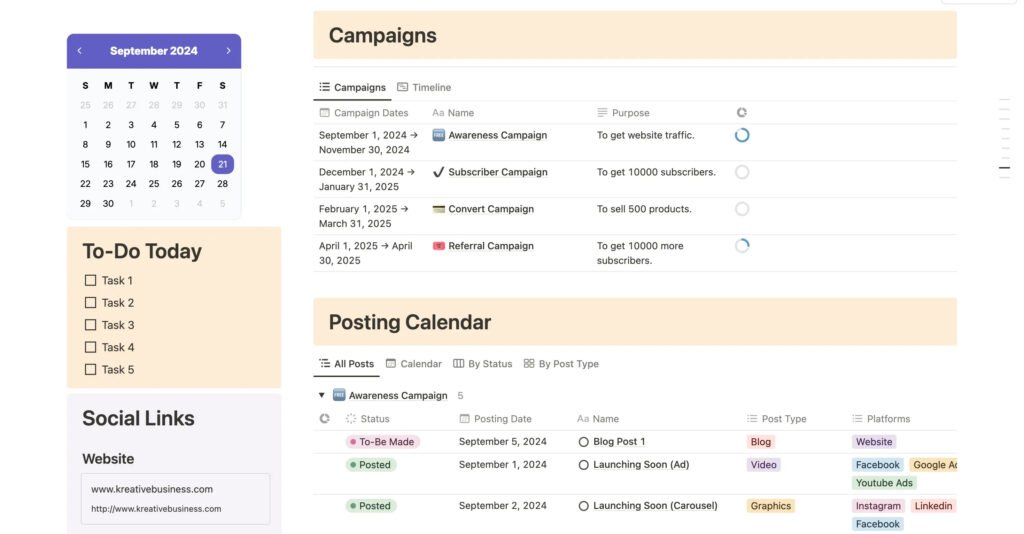
Task: Click the Convert Campaign progress ring
Action: coord(742,209)
